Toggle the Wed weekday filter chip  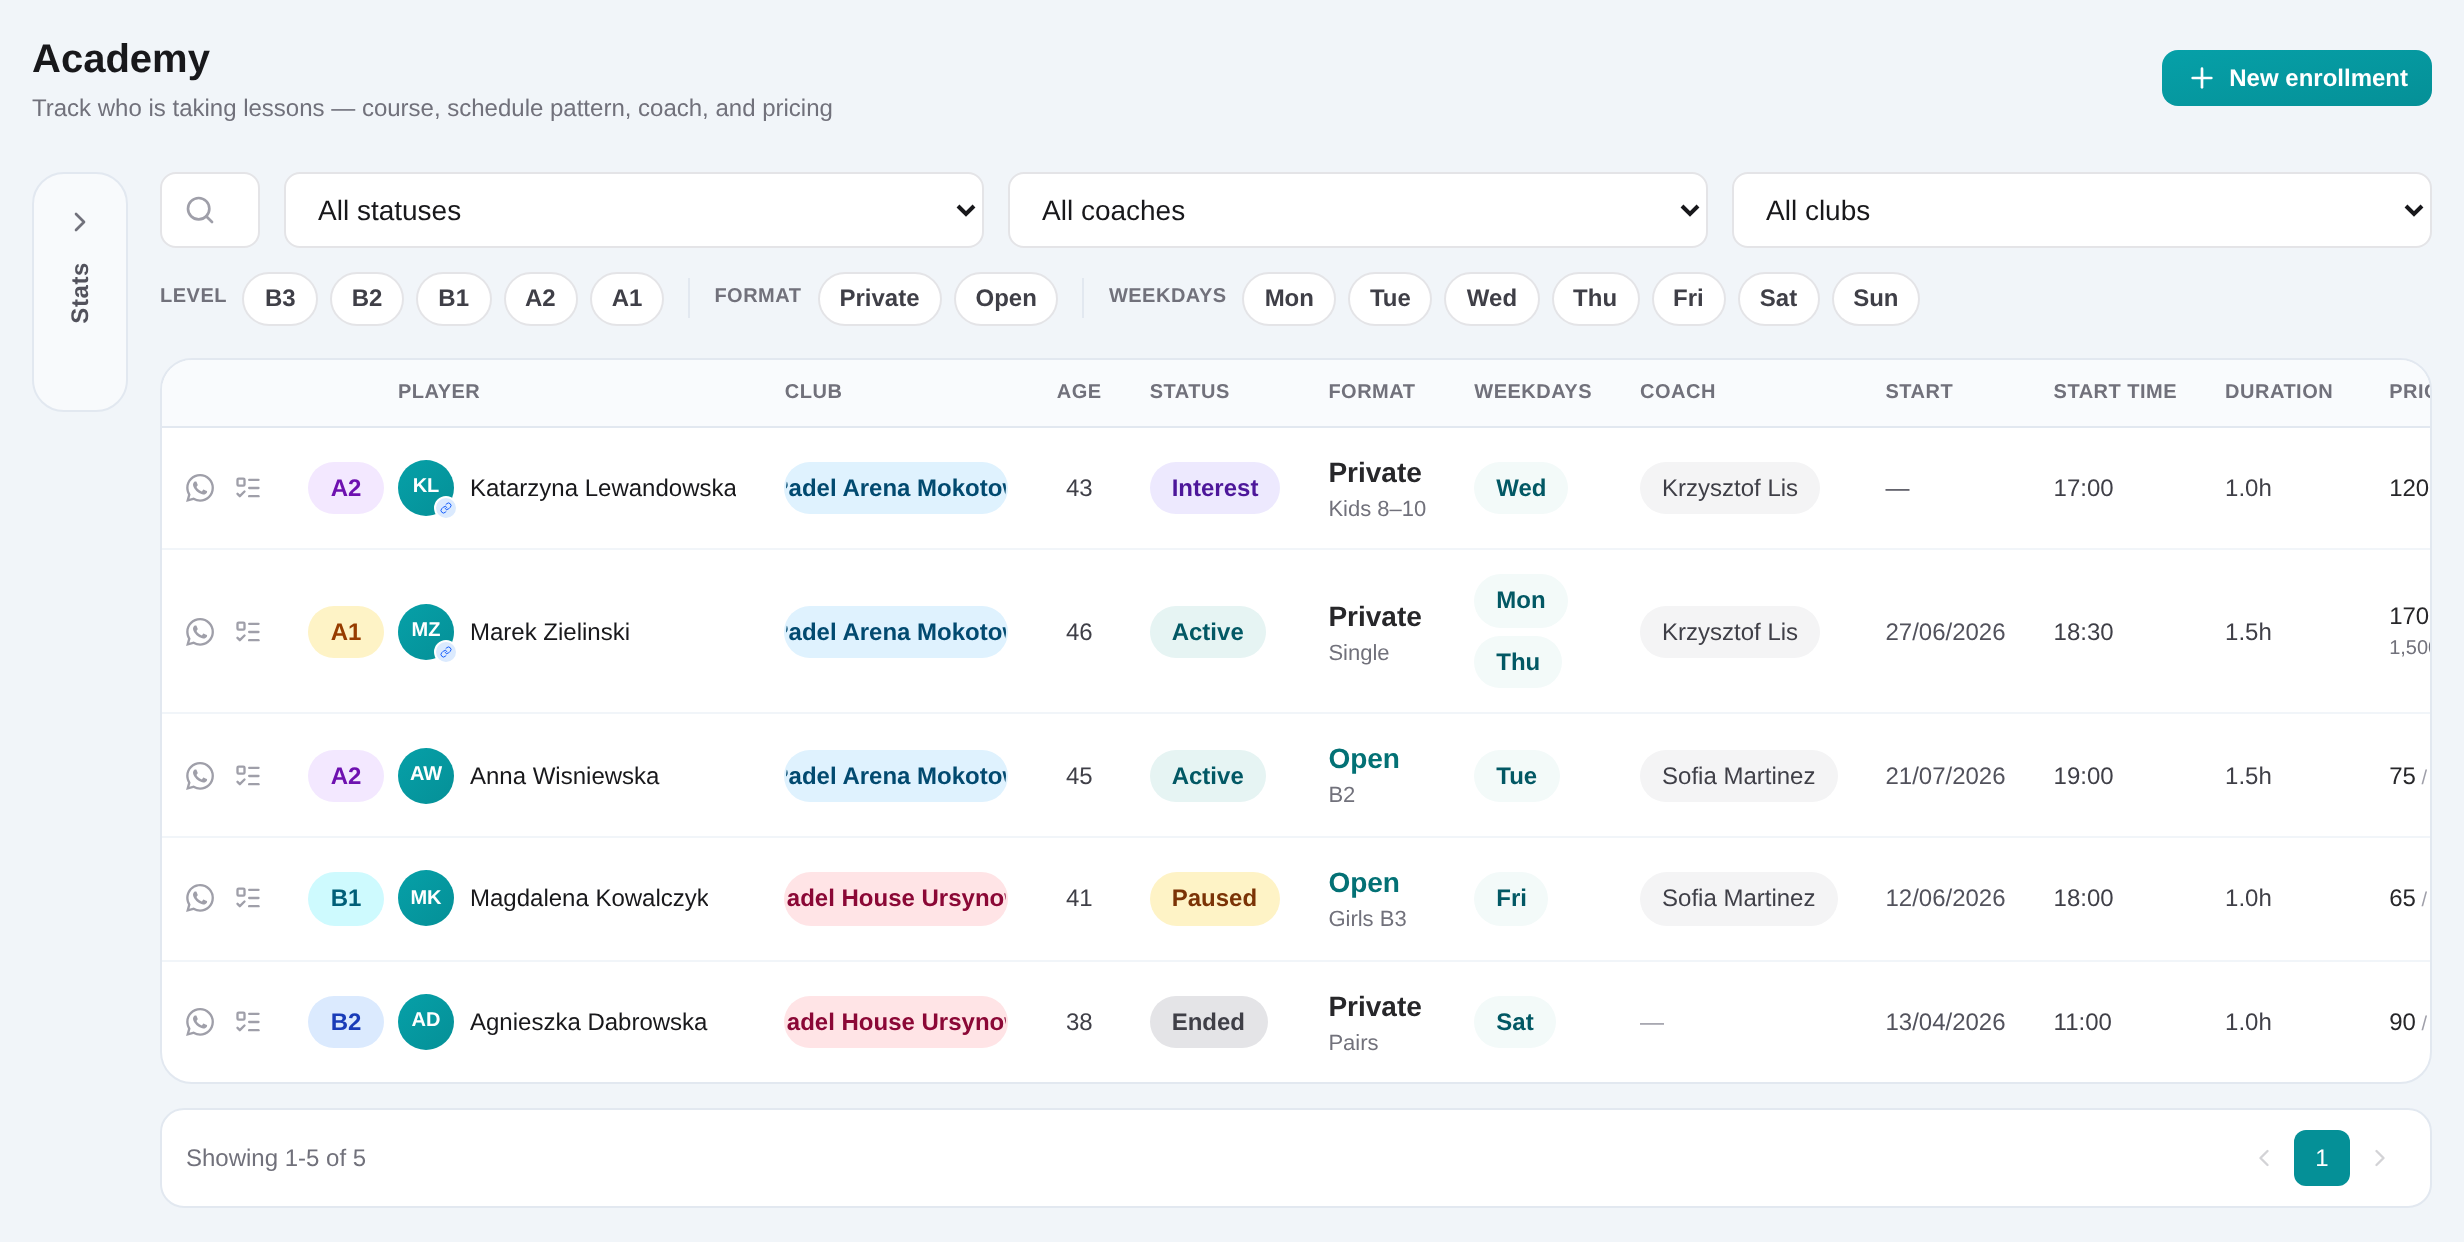(1492, 298)
